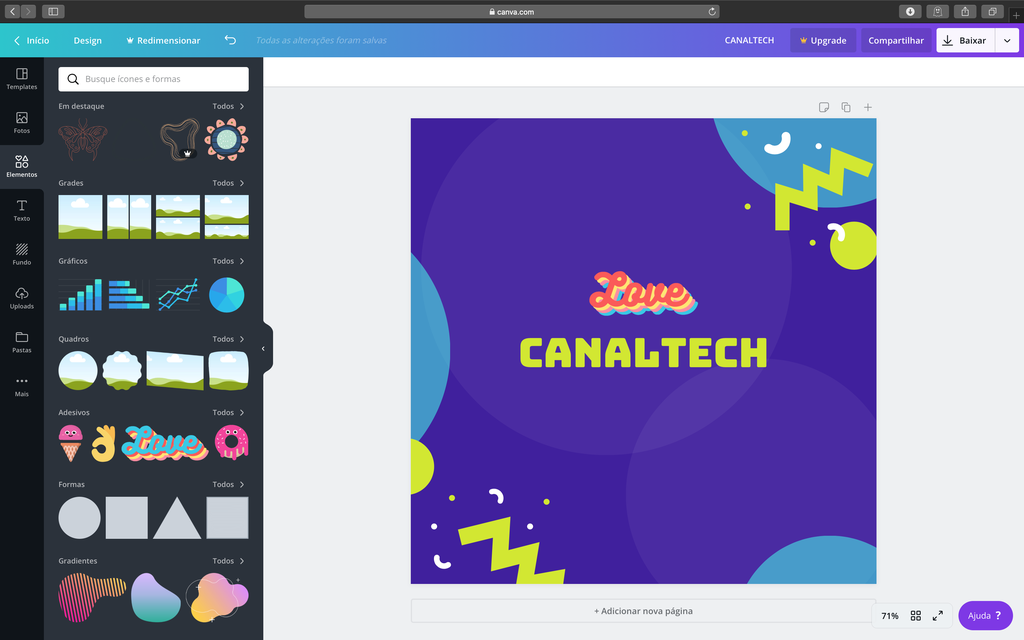Add the first square shape
The width and height of the screenshot is (1024, 640).
(127, 518)
